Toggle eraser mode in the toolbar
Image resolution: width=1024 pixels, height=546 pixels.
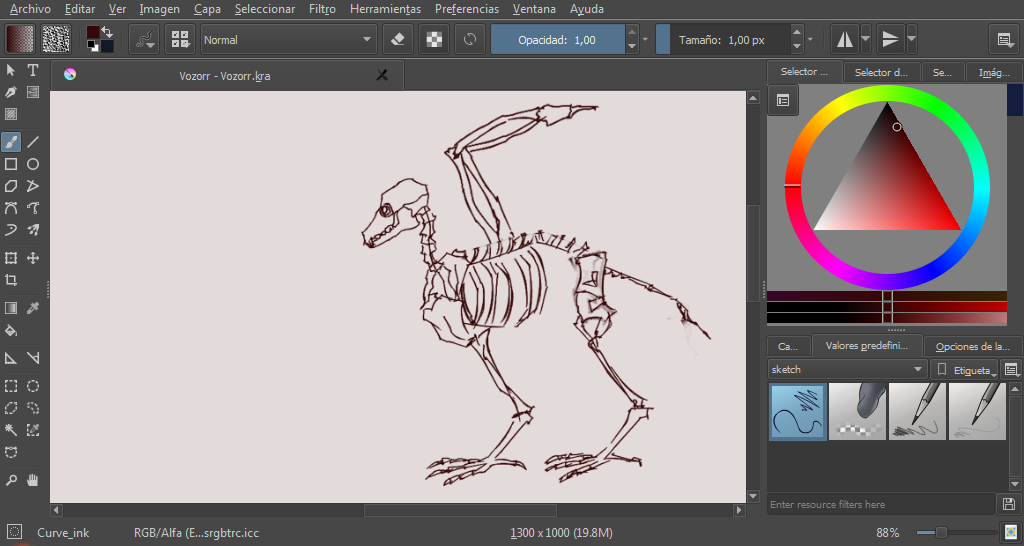tap(398, 40)
